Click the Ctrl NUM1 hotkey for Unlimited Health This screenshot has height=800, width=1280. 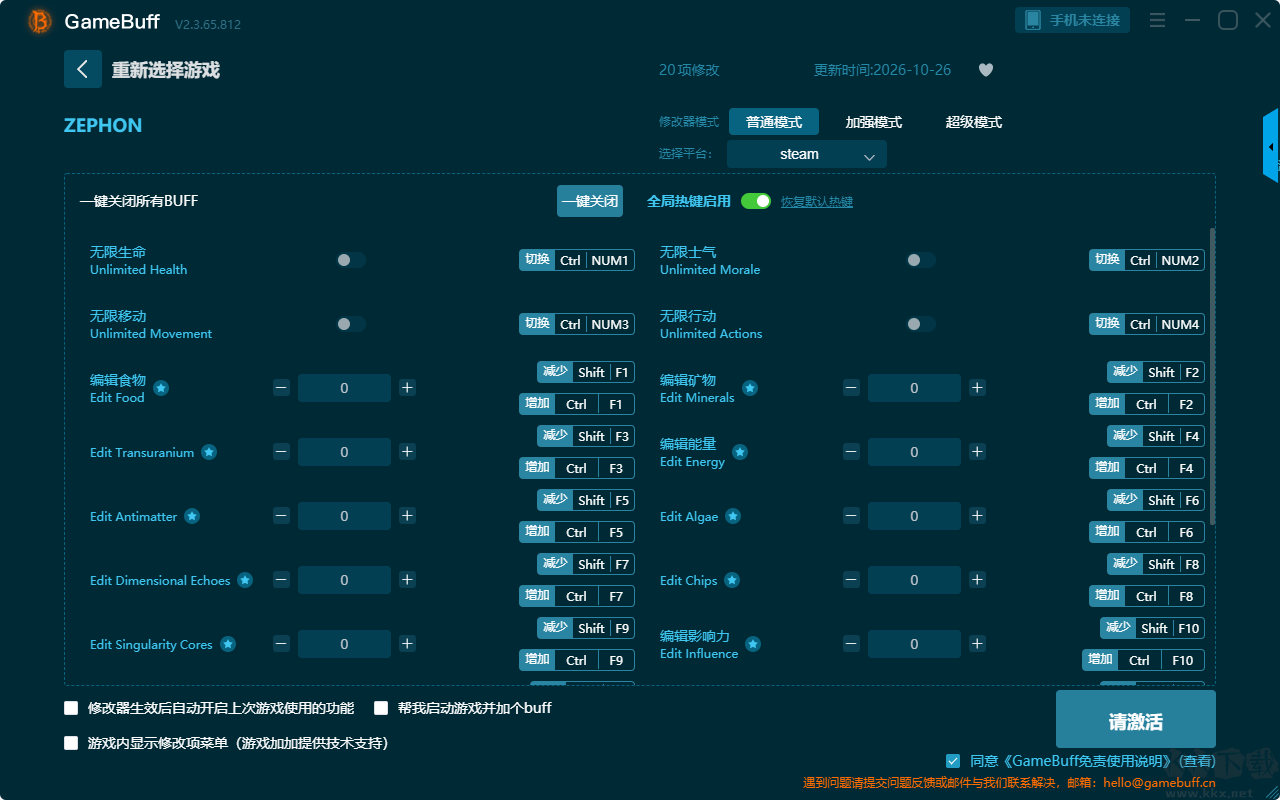tap(577, 260)
